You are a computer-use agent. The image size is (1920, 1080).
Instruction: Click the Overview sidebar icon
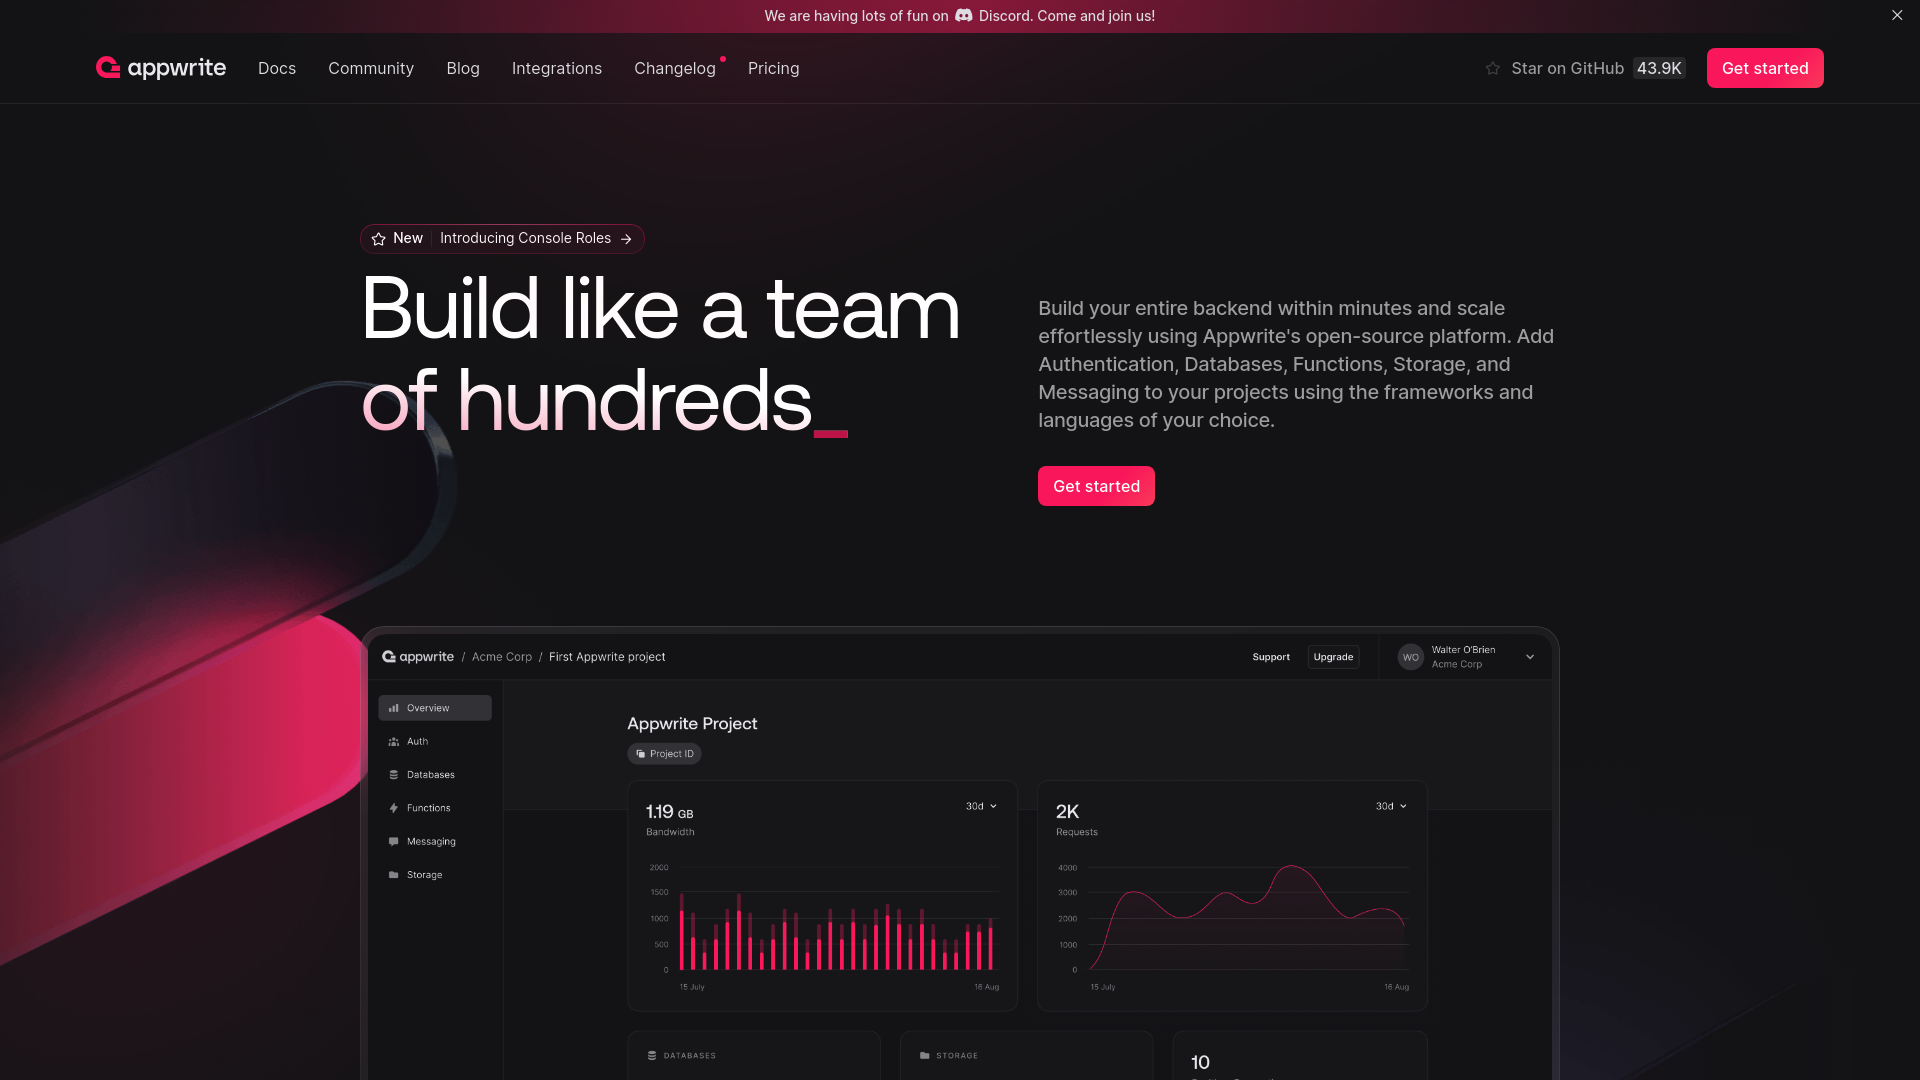(394, 708)
